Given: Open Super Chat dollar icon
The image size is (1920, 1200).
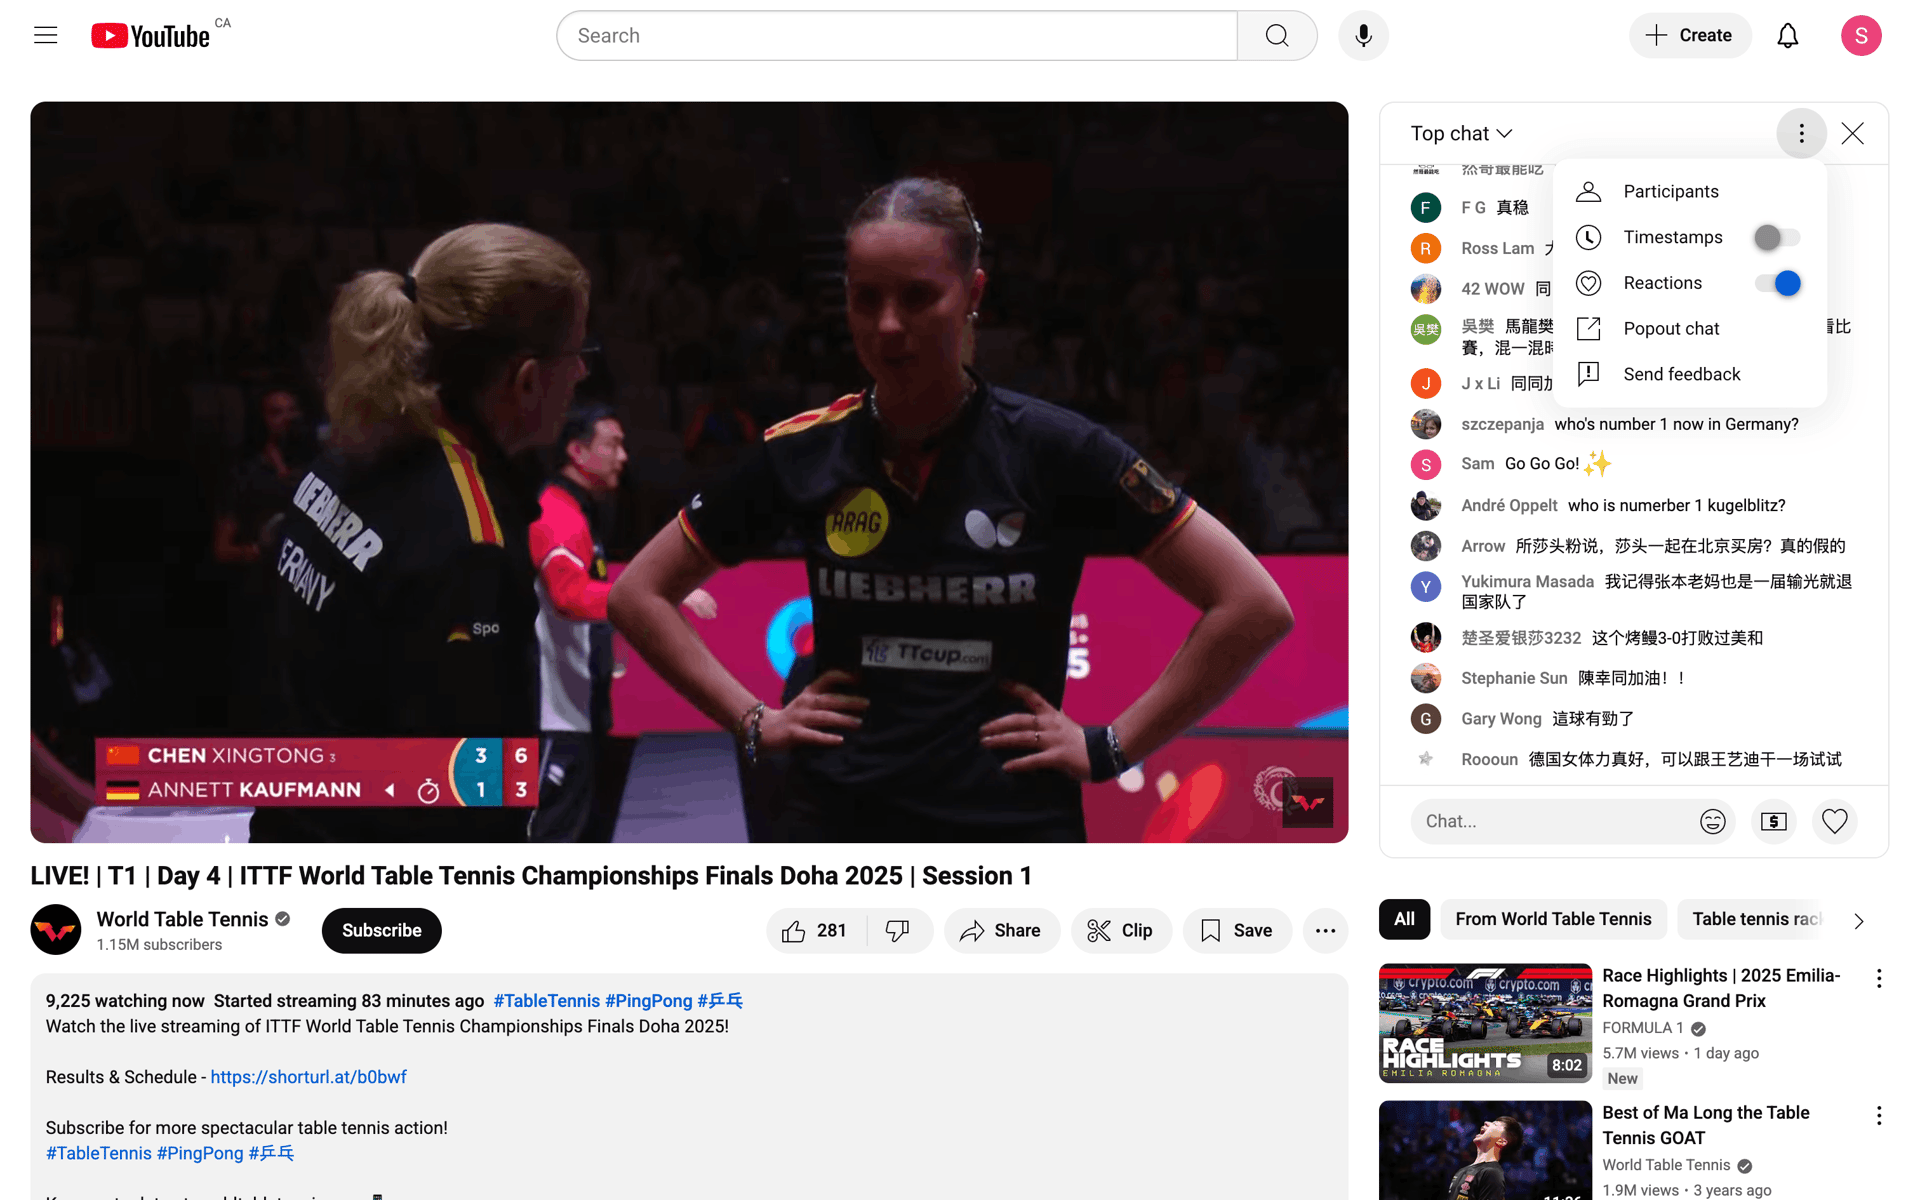Looking at the screenshot, I should click(1773, 821).
